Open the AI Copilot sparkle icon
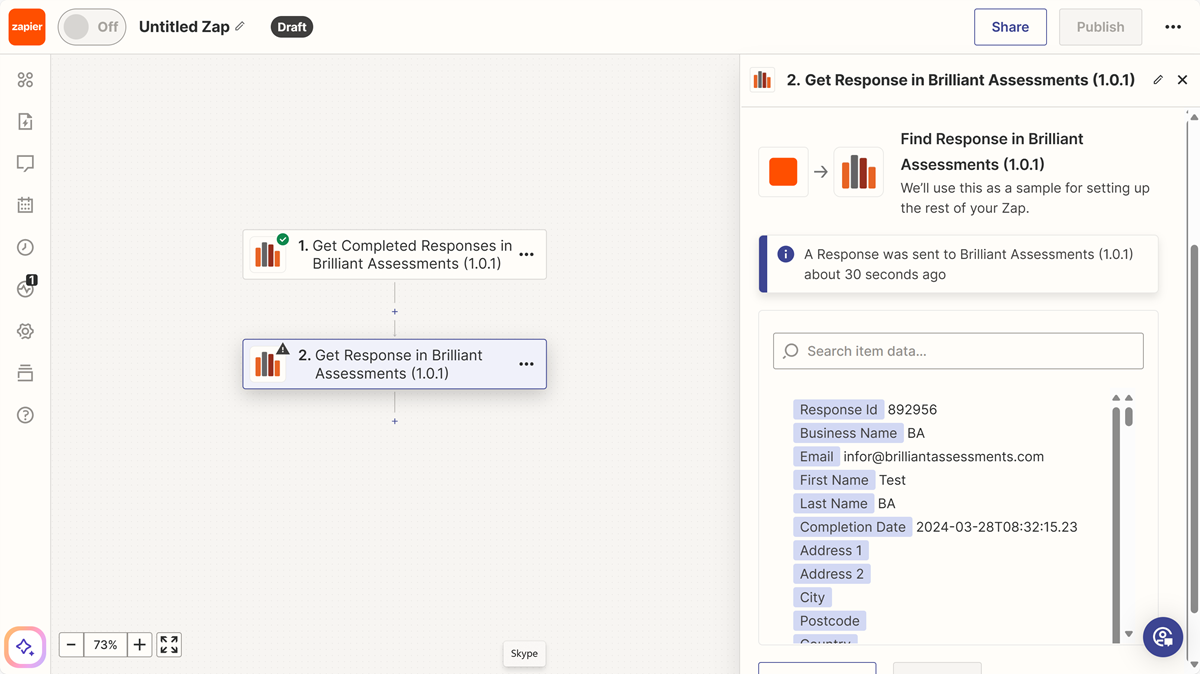Screen dimensions: 1200x674 24,647
